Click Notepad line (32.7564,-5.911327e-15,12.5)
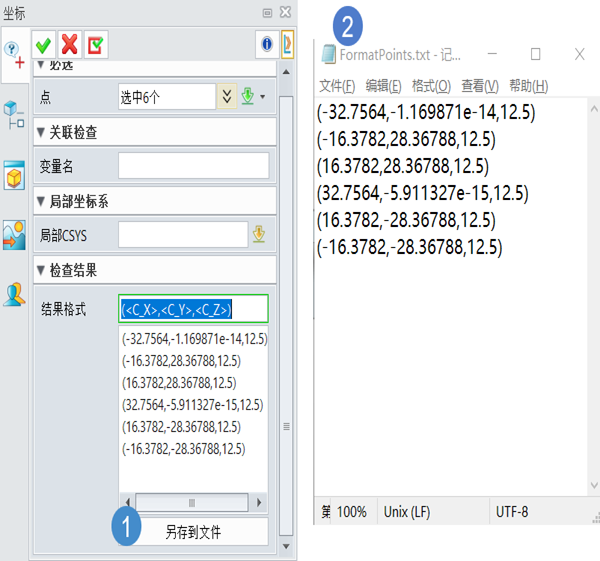The height and width of the screenshot is (561, 600). pos(422,193)
